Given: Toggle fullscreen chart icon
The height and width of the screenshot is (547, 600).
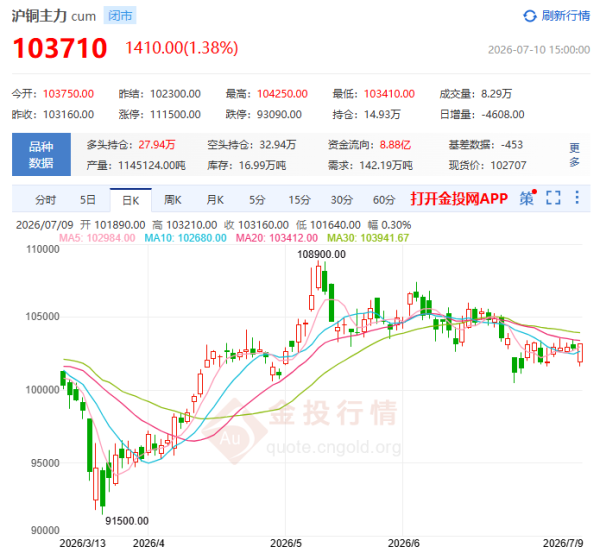Looking at the screenshot, I should pyautogui.click(x=553, y=198).
